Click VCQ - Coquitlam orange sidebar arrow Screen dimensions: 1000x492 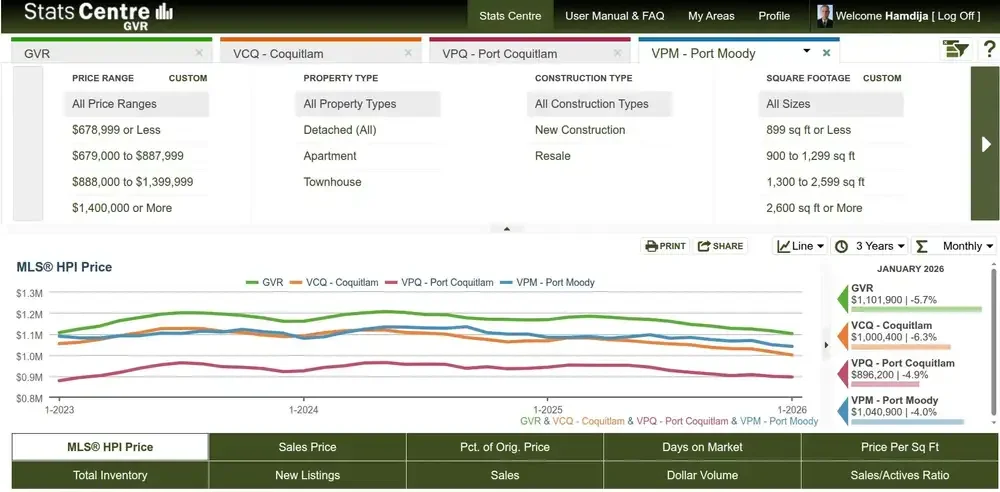(842, 336)
